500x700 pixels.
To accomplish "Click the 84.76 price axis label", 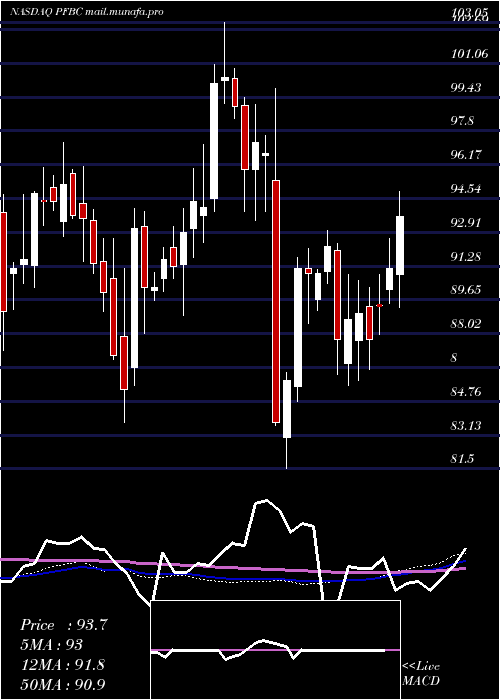I will (466, 392).
